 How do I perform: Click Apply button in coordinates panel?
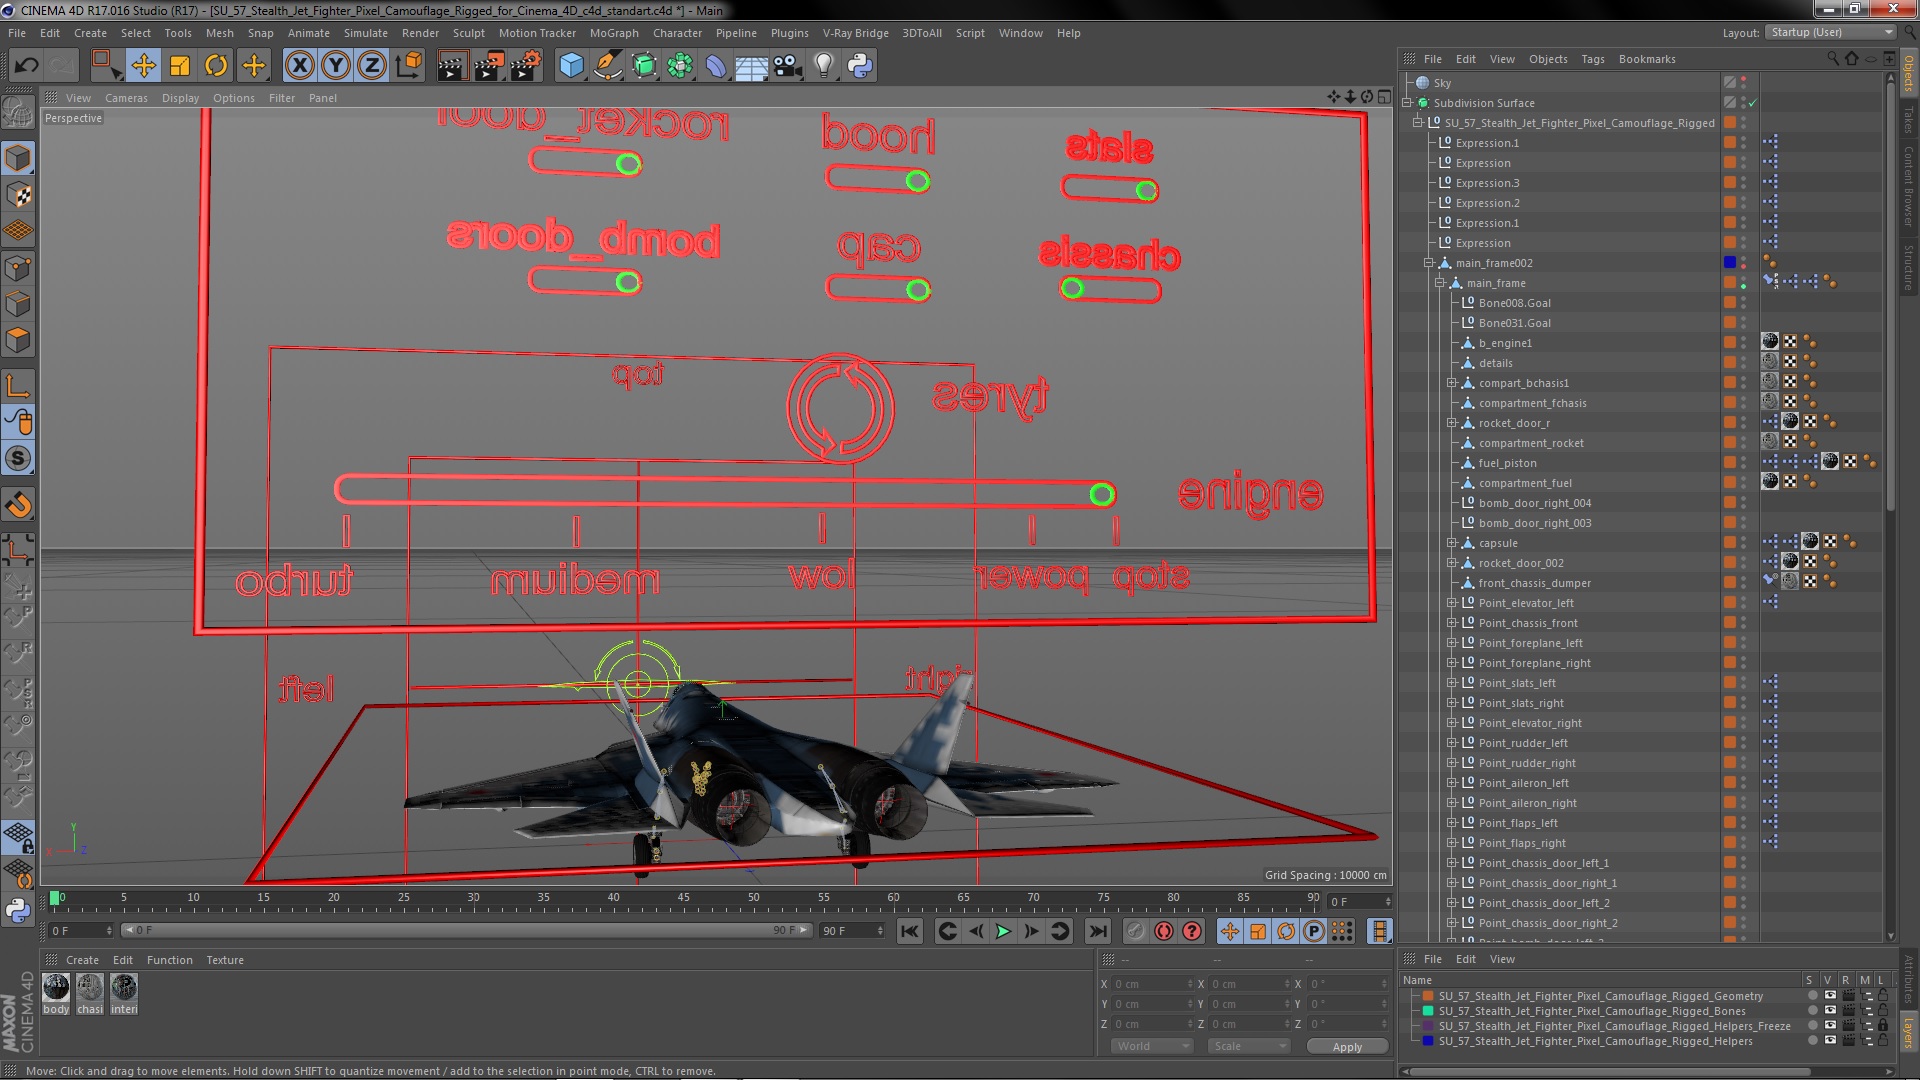pyautogui.click(x=1347, y=1046)
